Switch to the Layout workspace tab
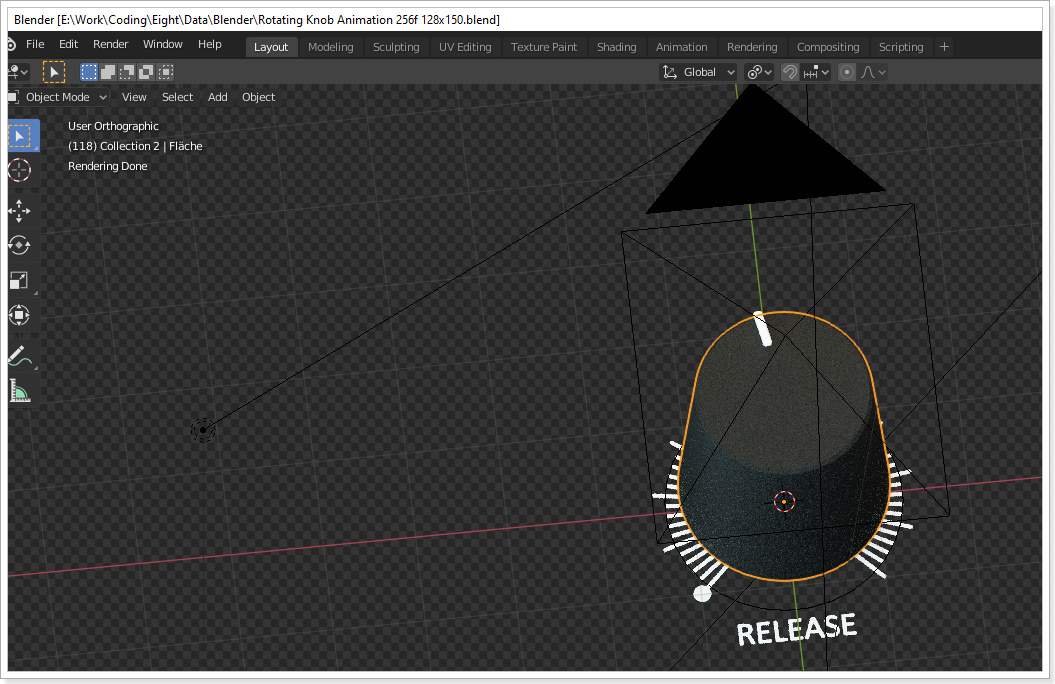1055x684 pixels. (271, 47)
